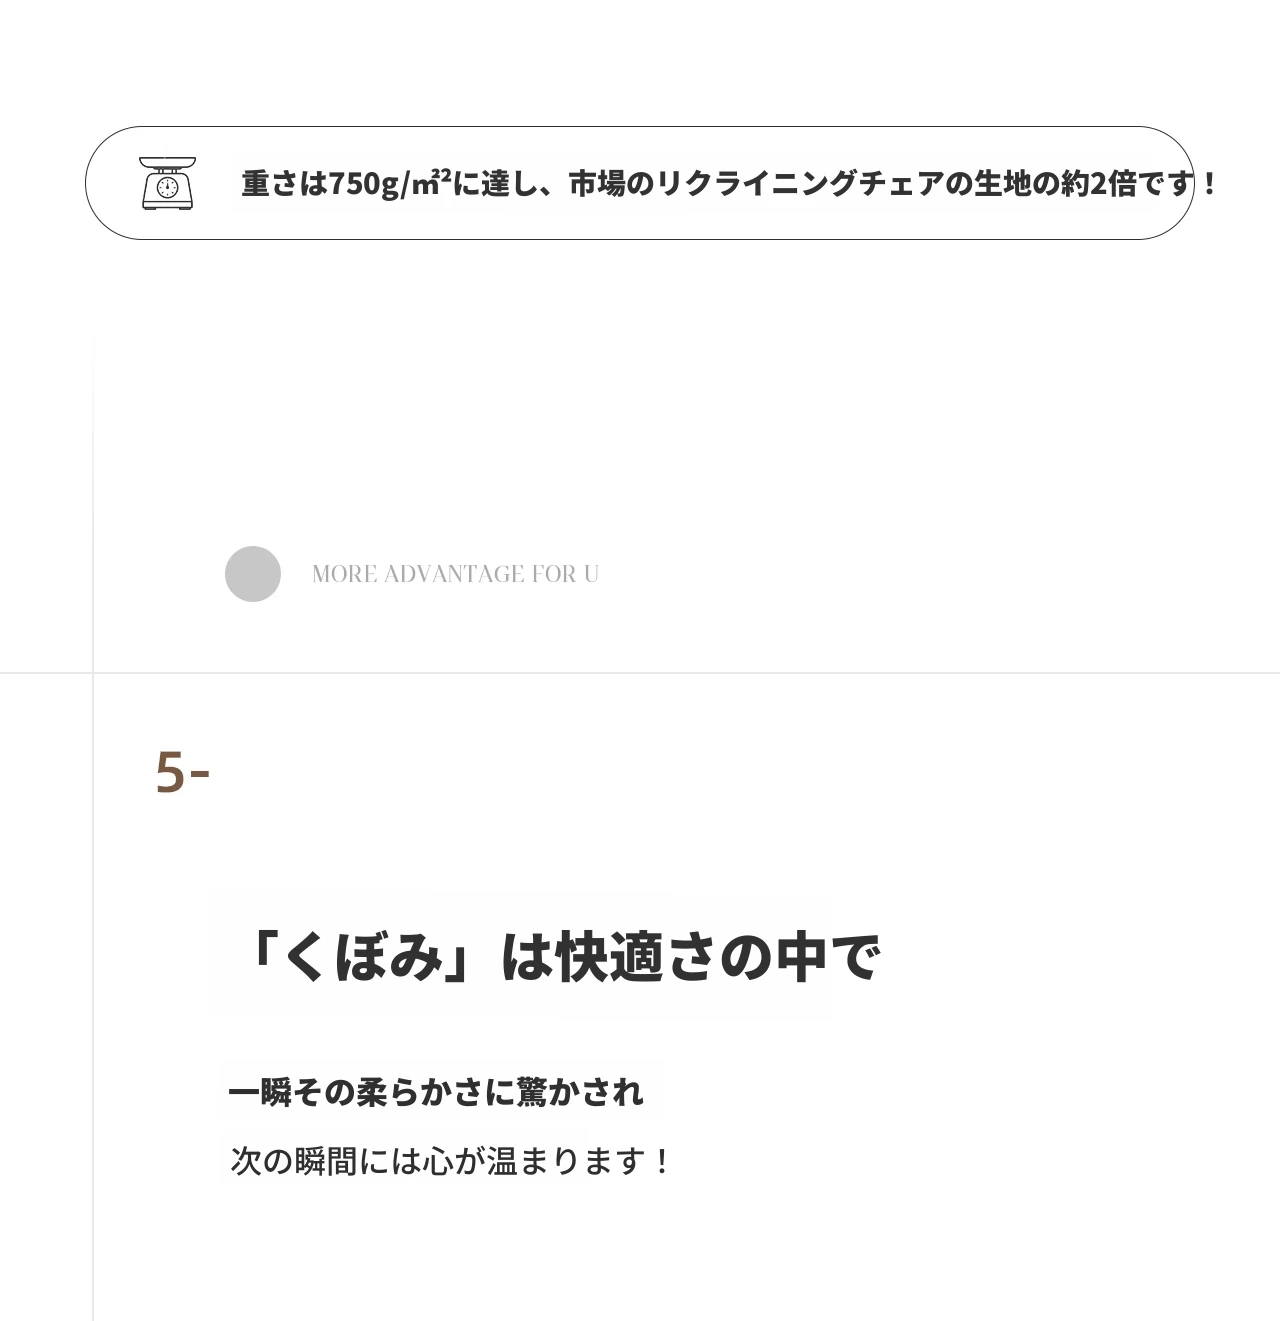Select the MORE ADVANTAGE FOR U label
The height and width of the screenshot is (1321, 1280).
click(x=455, y=574)
